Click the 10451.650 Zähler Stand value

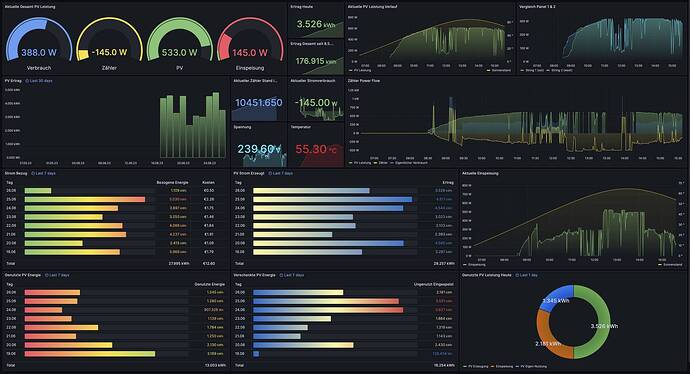pos(259,103)
